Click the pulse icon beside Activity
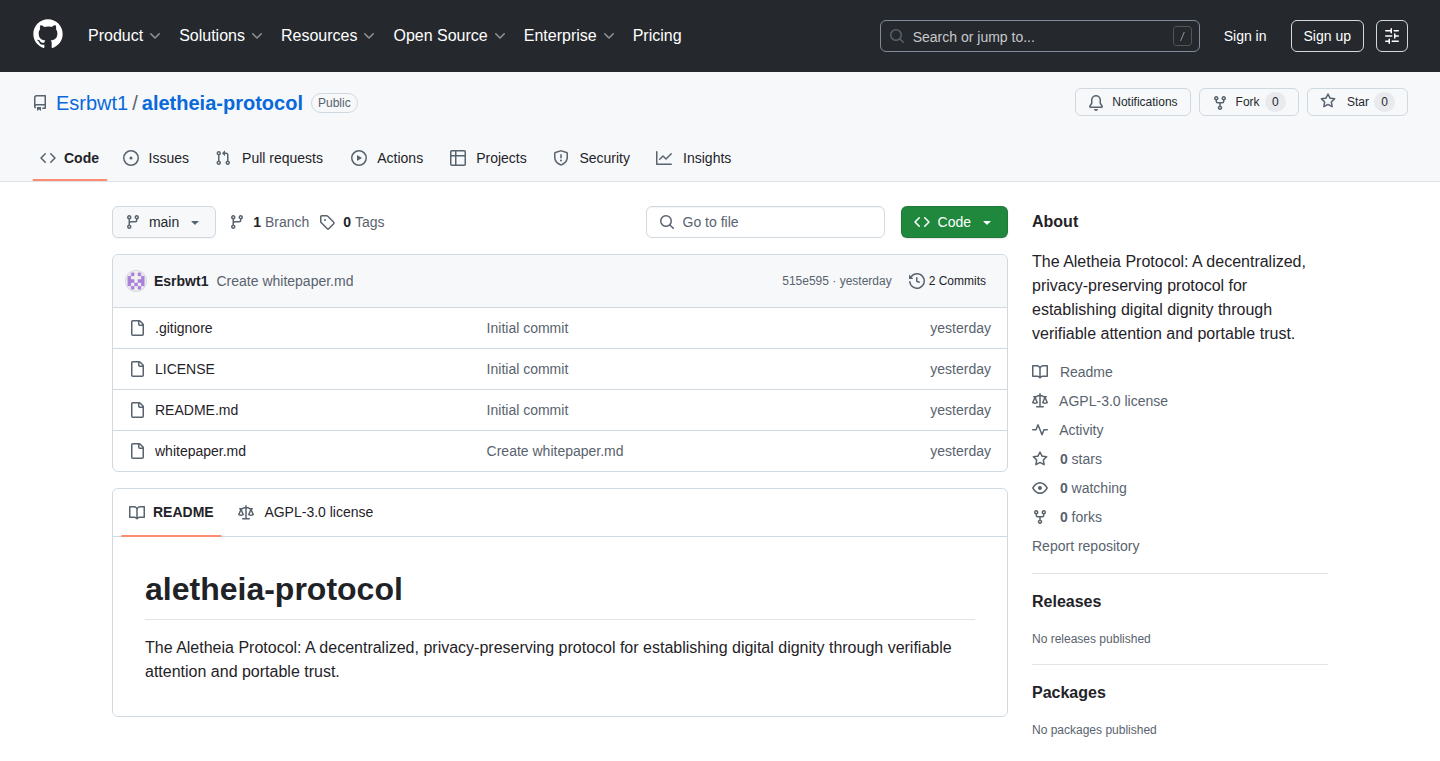The width and height of the screenshot is (1440, 761). [1040, 430]
